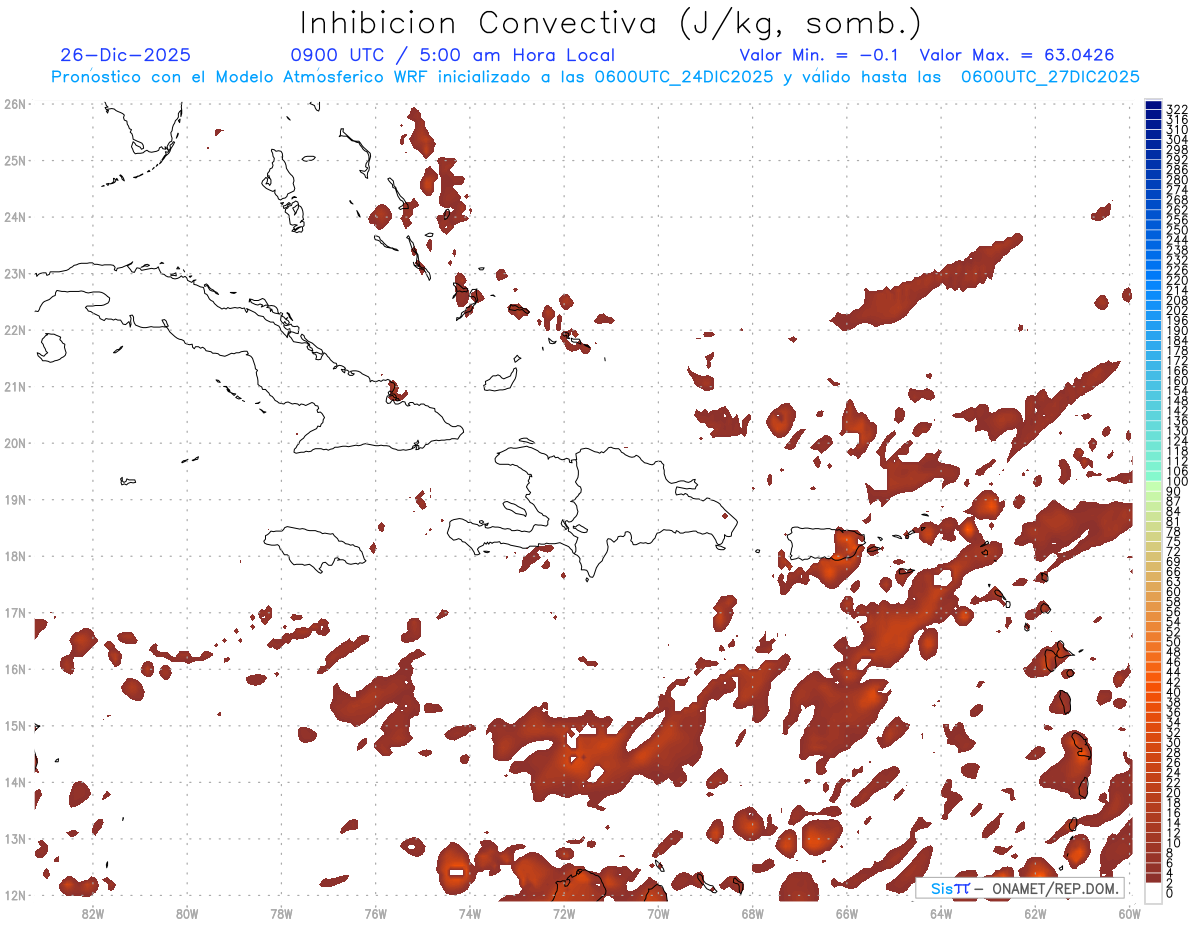
Task: Click the '80W' longitude label
Action: (x=187, y=912)
